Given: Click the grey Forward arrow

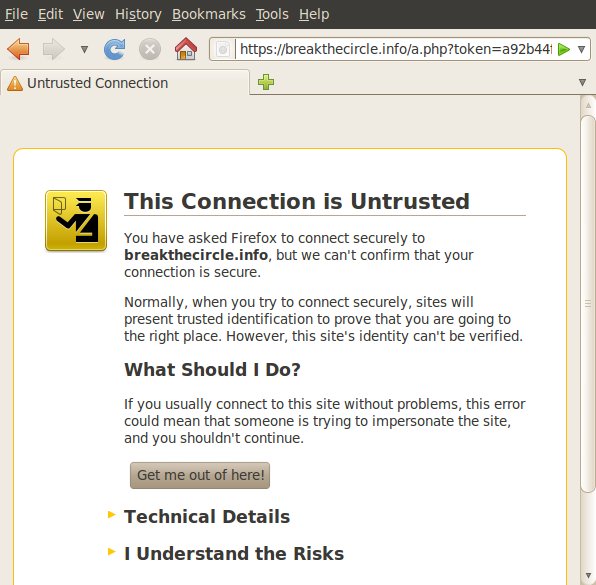Looking at the screenshot, I should point(54,49).
